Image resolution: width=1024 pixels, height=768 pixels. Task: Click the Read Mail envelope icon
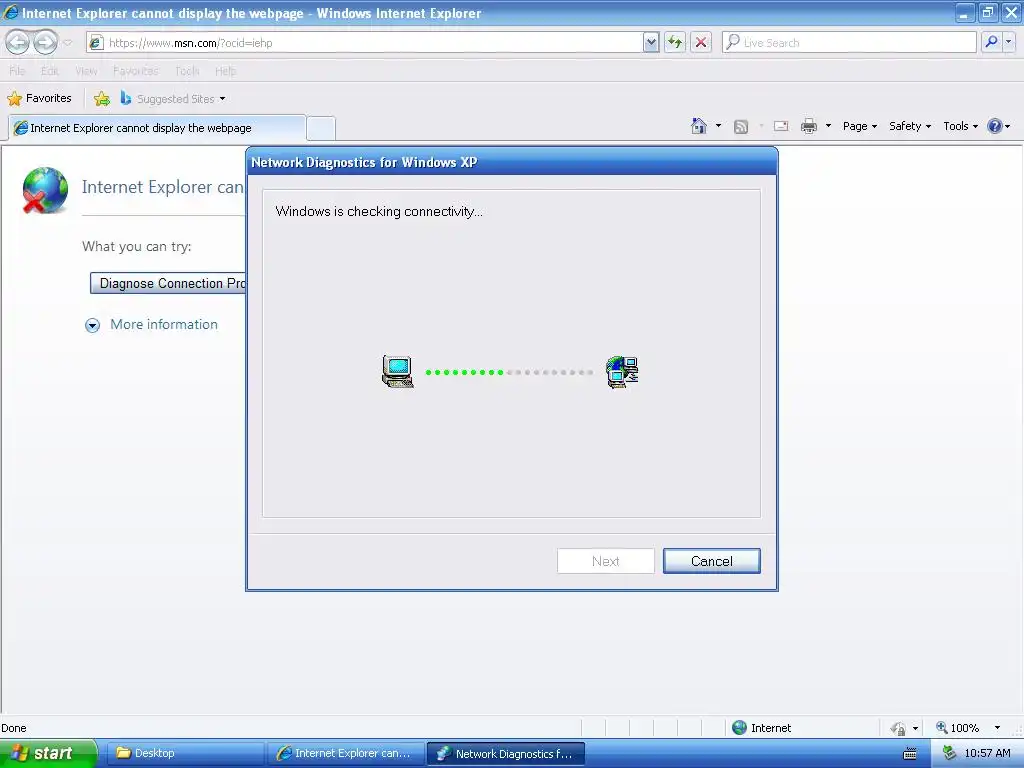point(781,126)
